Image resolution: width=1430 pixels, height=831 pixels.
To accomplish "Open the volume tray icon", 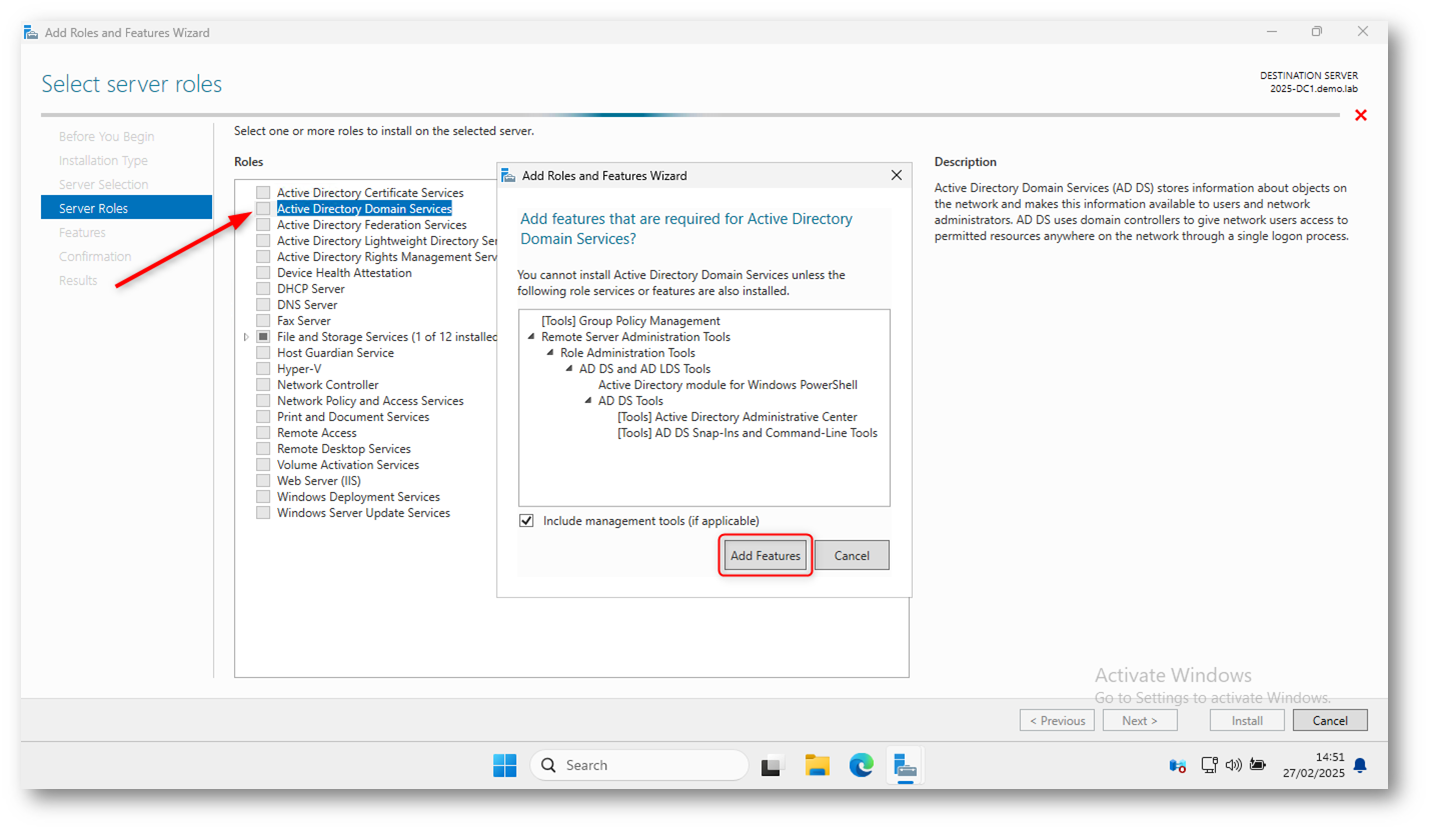I will pyautogui.click(x=1232, y=765).
